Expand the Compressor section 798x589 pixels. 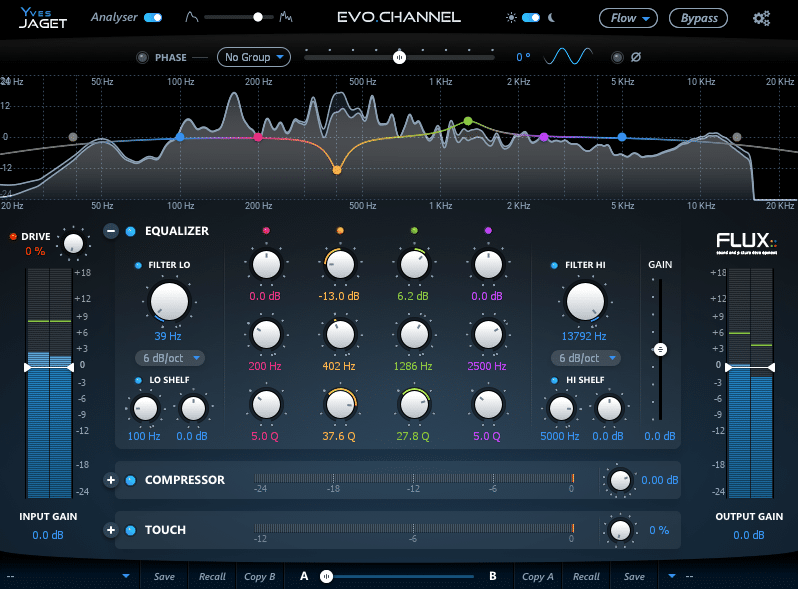click(x=111, y=480)
